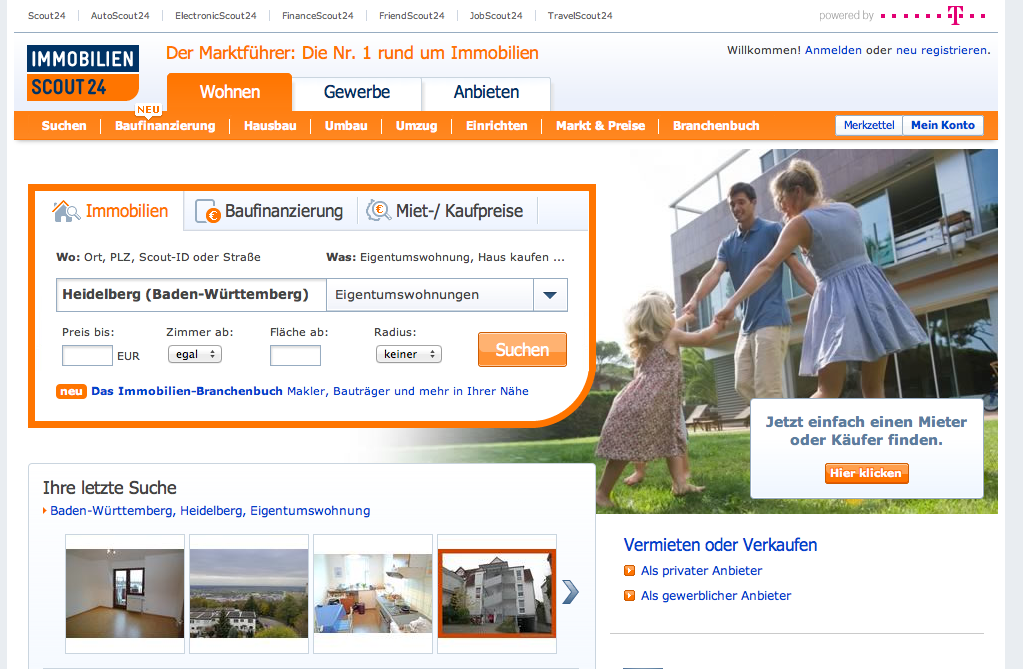Open the Scout24 top link

[x=46, y=16]
